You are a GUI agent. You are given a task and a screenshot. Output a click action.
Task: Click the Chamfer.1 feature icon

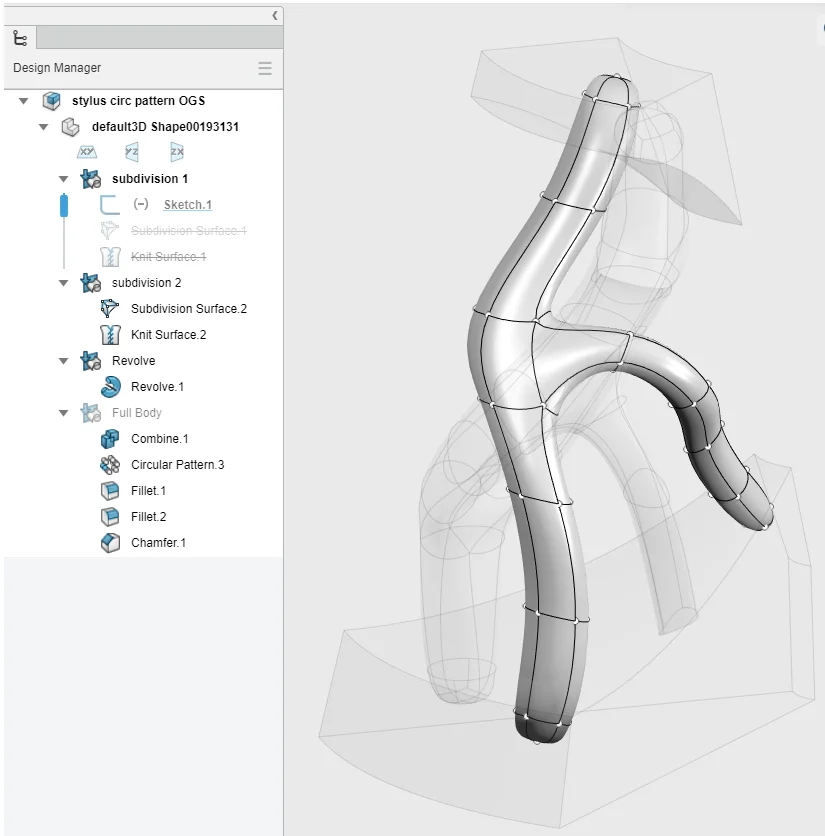coord(110,543)
